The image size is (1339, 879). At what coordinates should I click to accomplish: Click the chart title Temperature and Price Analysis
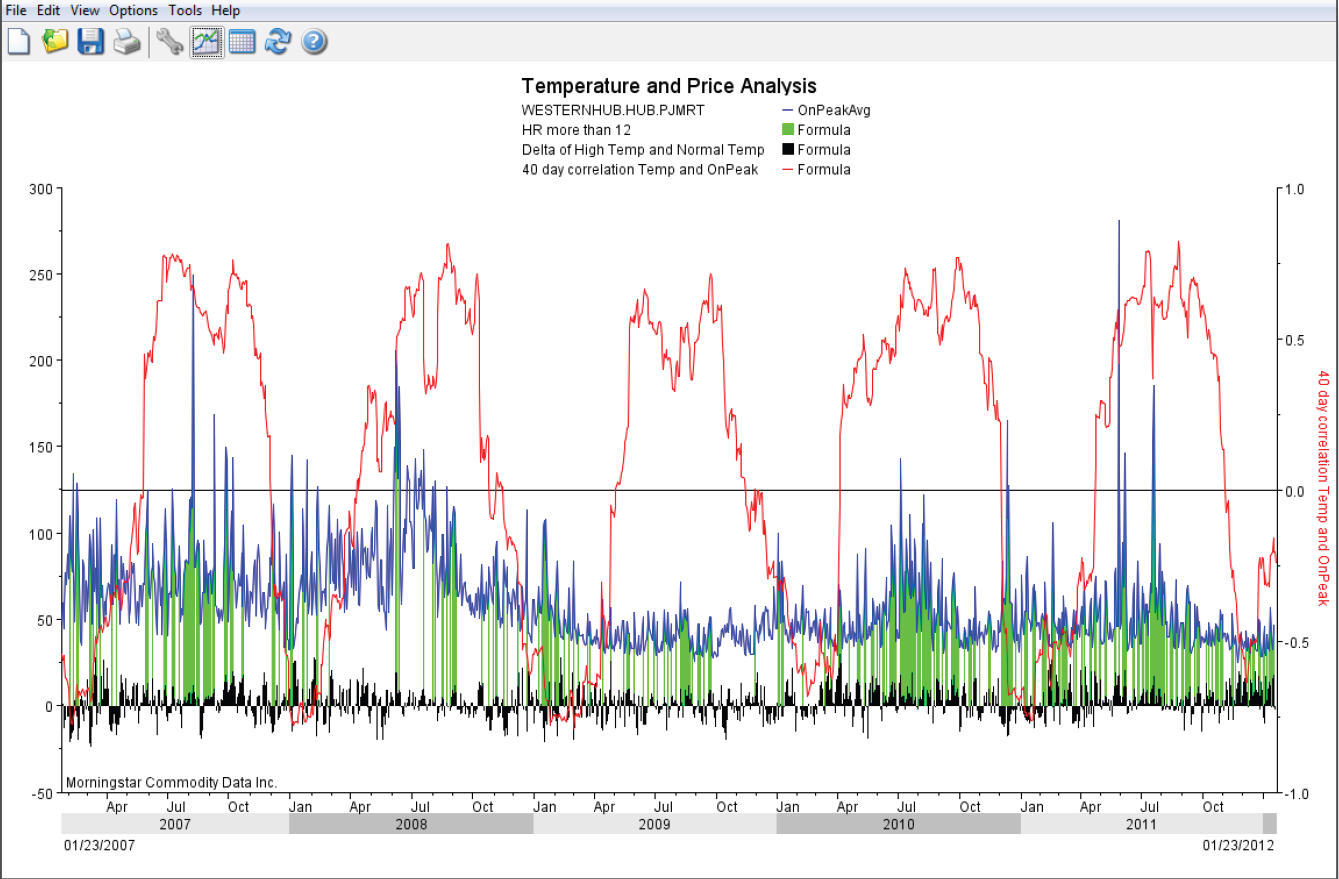point(669,86)
